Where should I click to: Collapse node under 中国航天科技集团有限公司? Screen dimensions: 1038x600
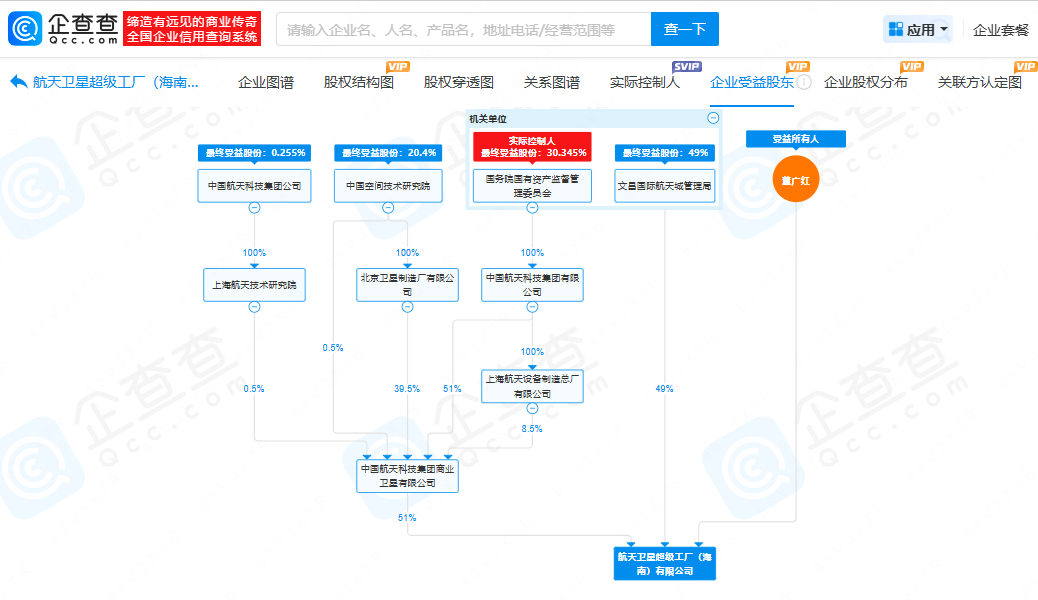click(532, 307)
